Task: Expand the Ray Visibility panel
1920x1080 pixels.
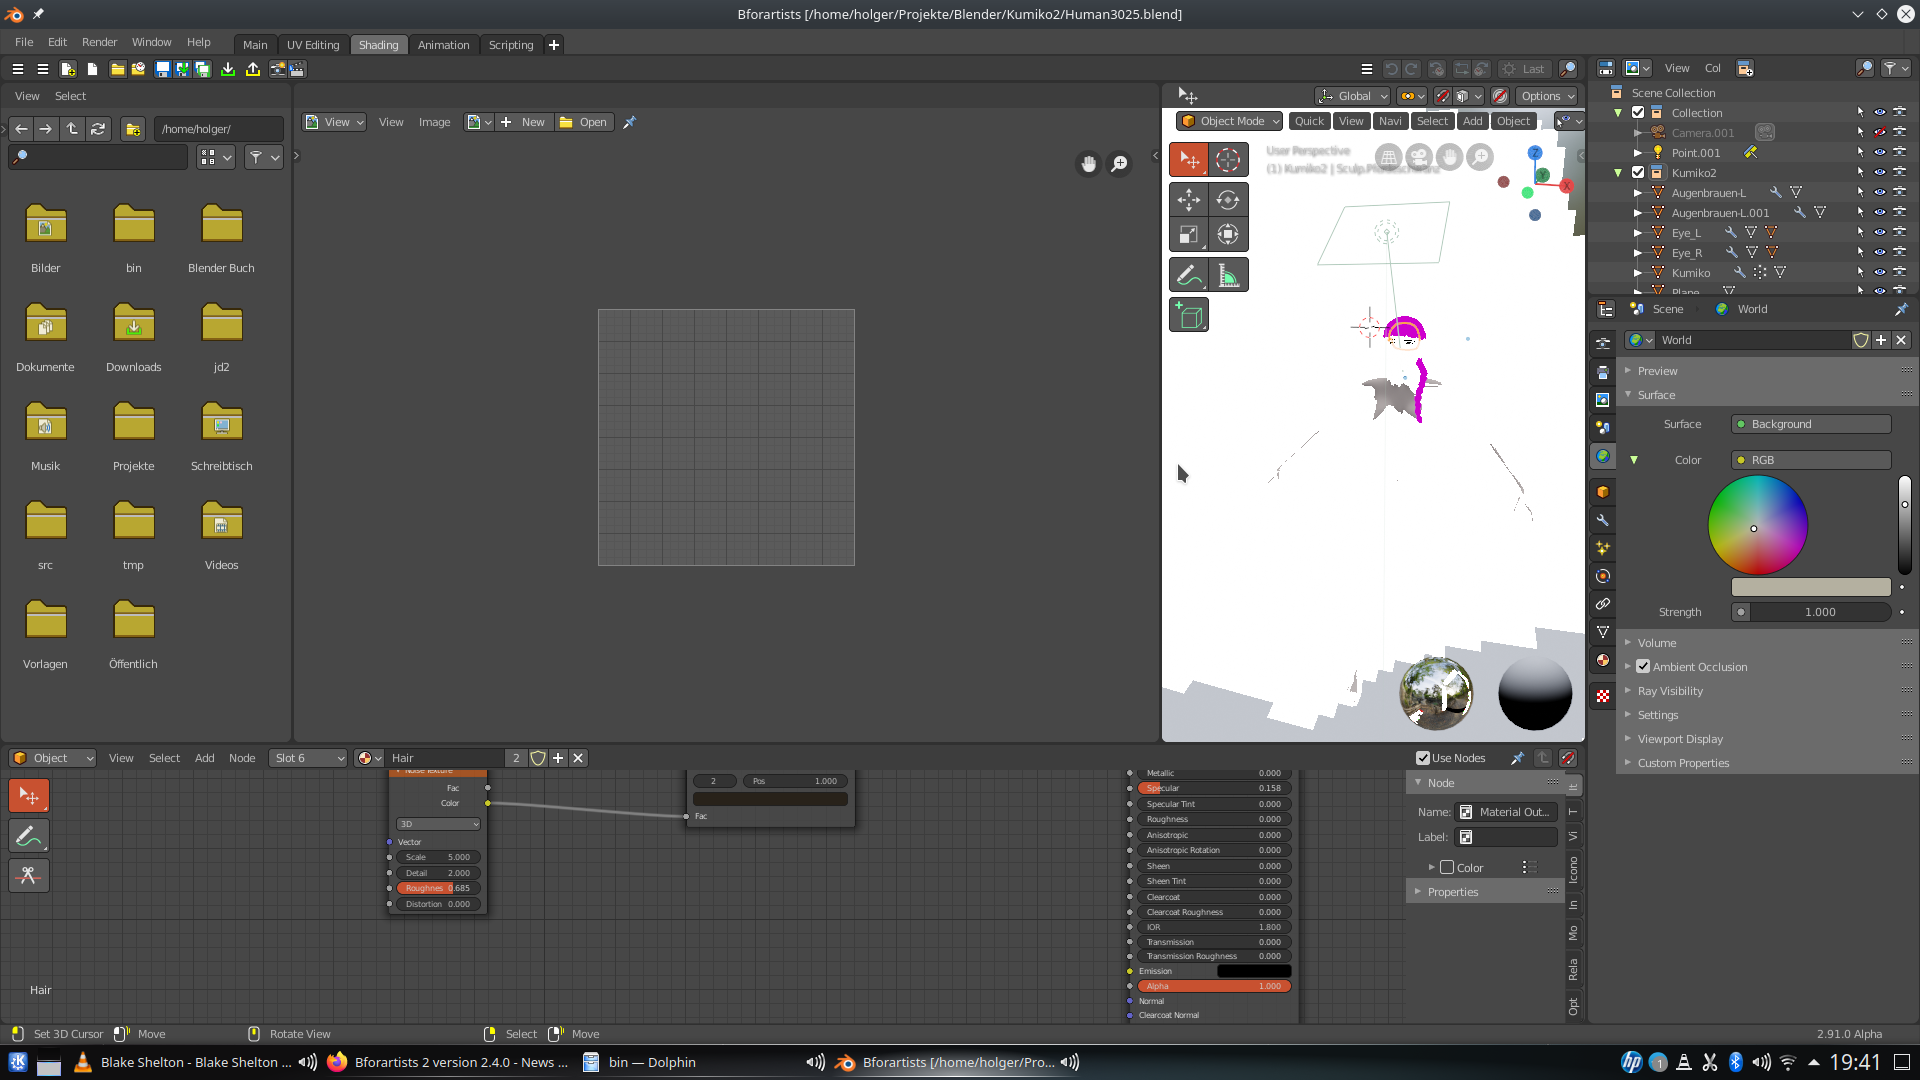Action: click(x=1670, y=691)
